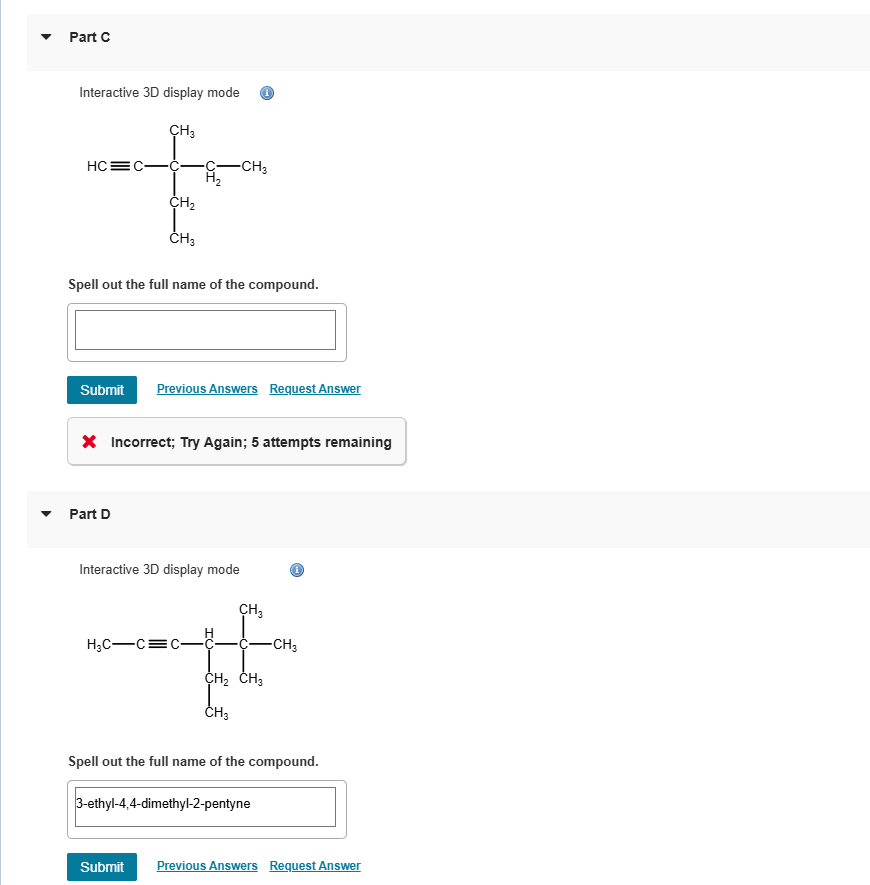Open the info tooltip icon in Part D
The height and width of the screenshot is (885, 870).
tap(296, 570)
